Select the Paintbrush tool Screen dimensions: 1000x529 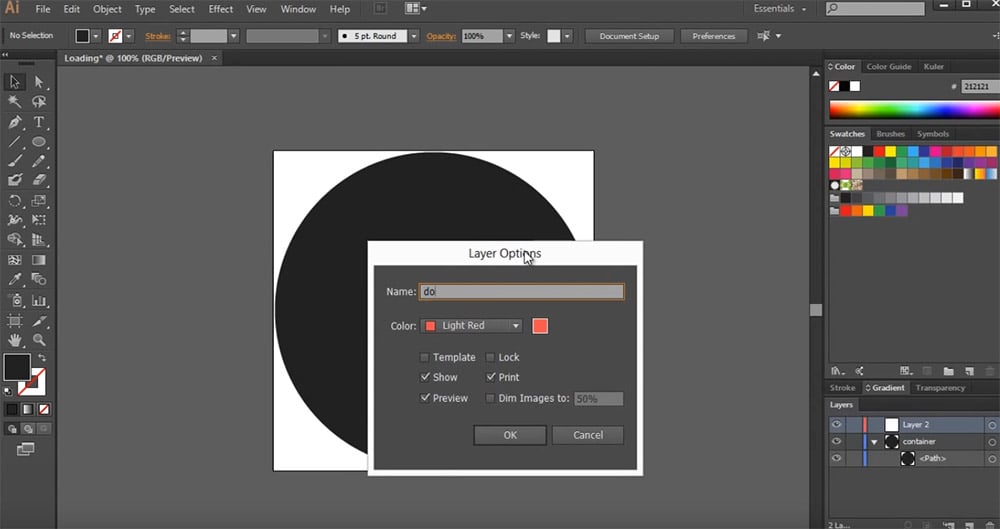[x=15, y=161]
